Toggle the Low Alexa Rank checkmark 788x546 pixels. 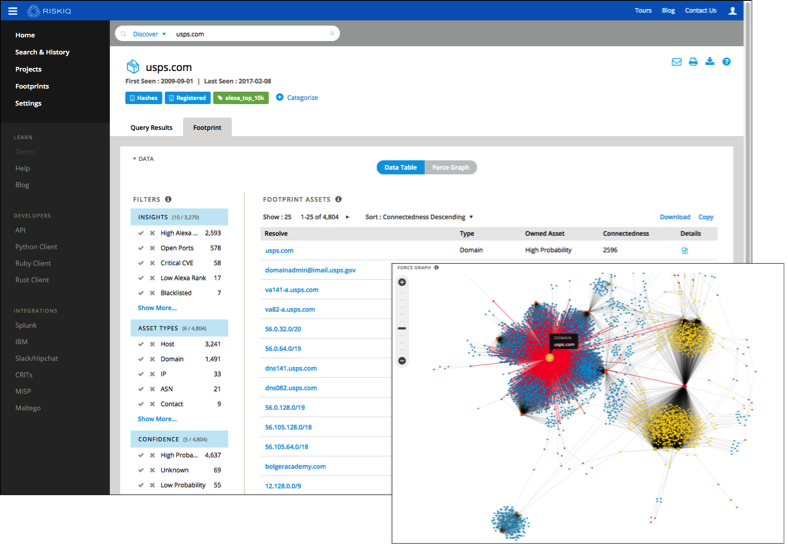coord(141,278)
